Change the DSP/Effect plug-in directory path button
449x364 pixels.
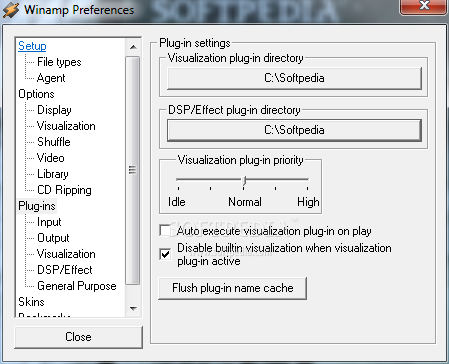294,130
